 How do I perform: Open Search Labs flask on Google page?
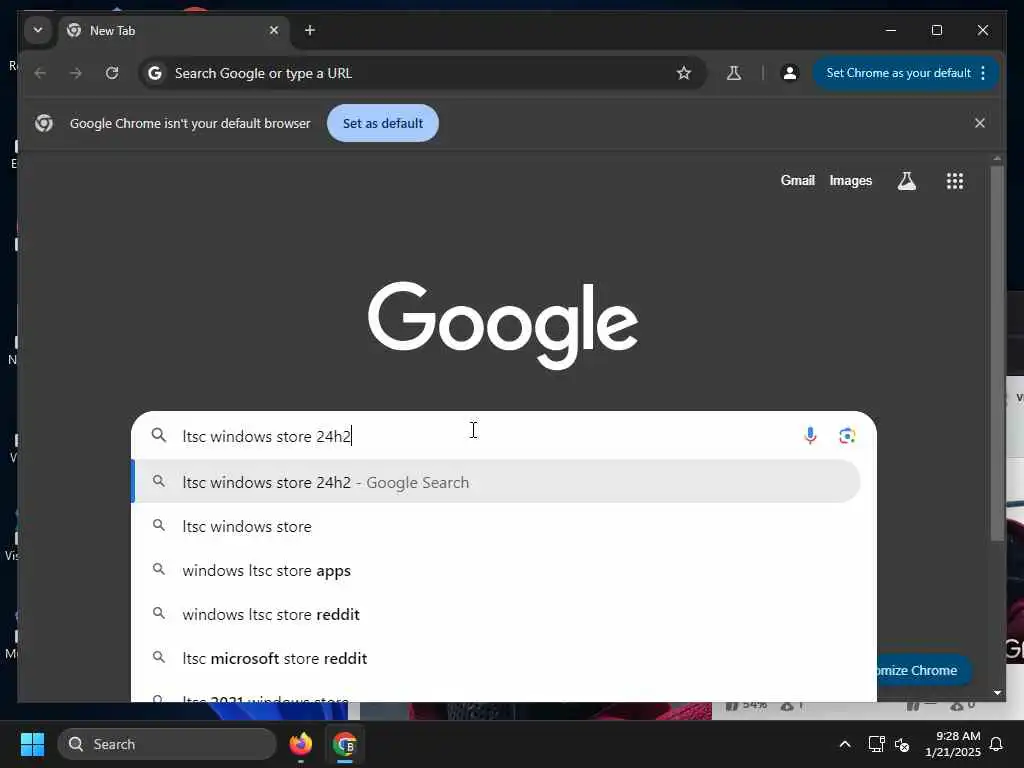[906, 181]
